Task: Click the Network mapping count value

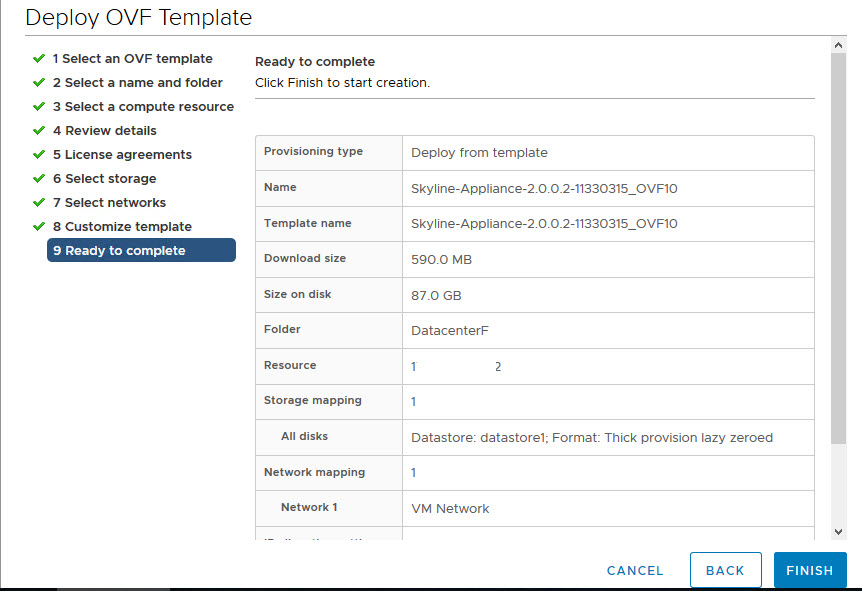Action: click(414, 473)
